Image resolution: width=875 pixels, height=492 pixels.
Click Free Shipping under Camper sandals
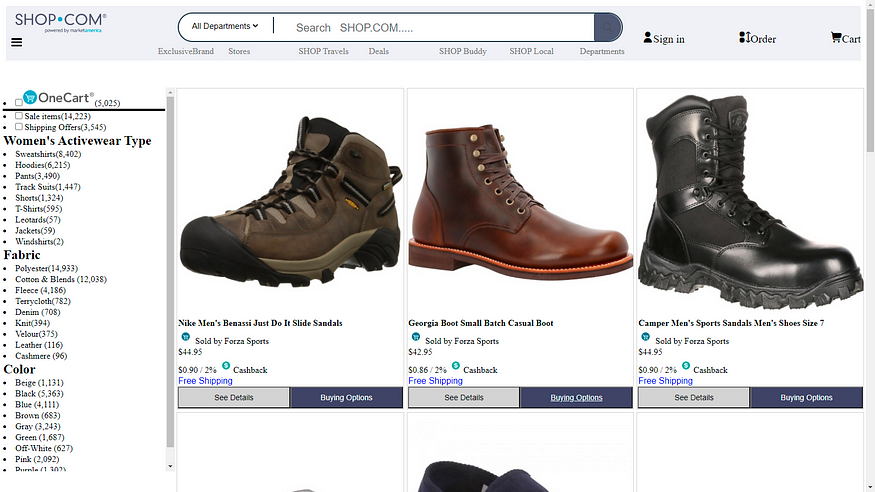(x=665, y=381)
